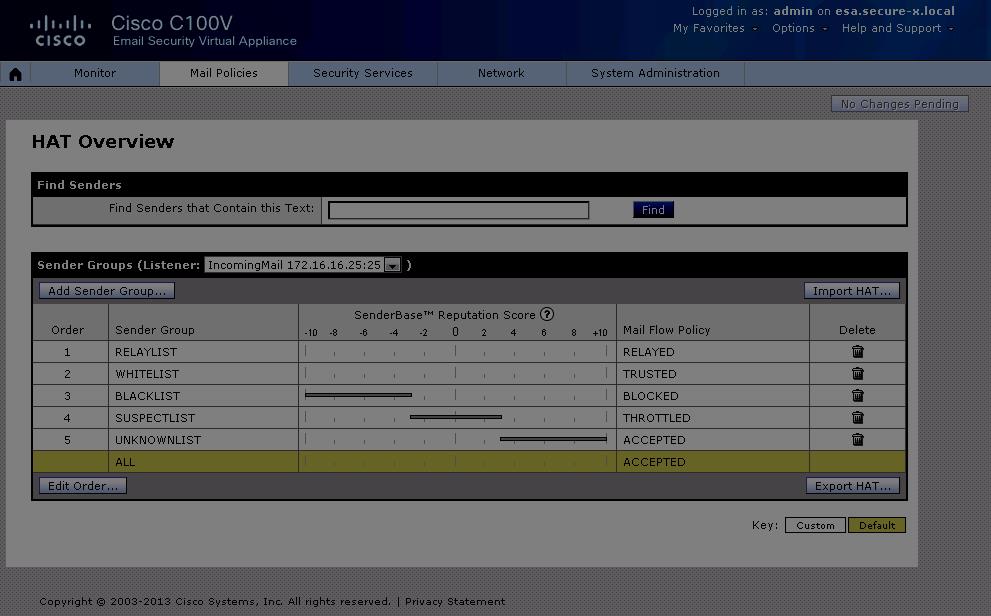The width and height of the screenshot is (991, 616).
Task: Go to the home page icon
Action: [15, 74]
